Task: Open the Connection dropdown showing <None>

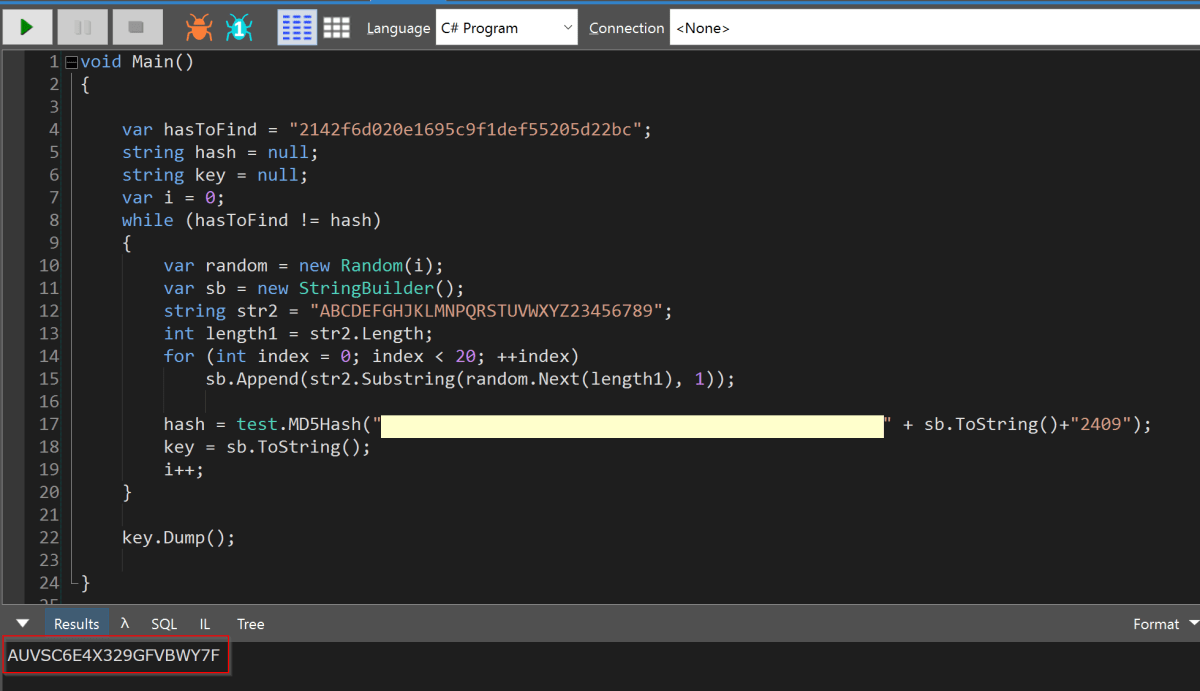Action: tap(933, 28)
